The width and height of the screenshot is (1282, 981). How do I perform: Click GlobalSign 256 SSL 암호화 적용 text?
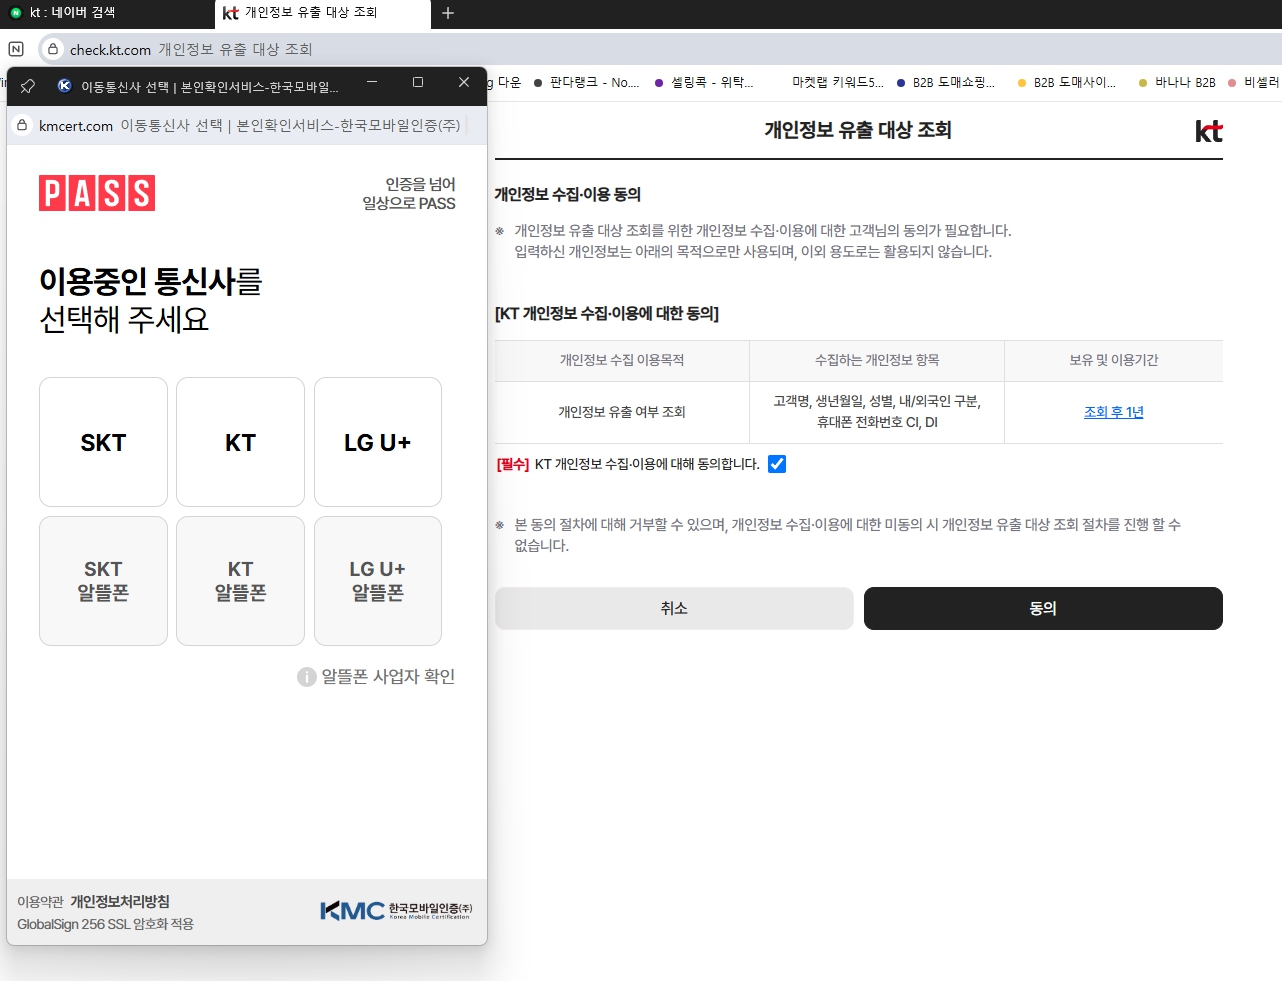pyautogui.click(x=105, y=924)
